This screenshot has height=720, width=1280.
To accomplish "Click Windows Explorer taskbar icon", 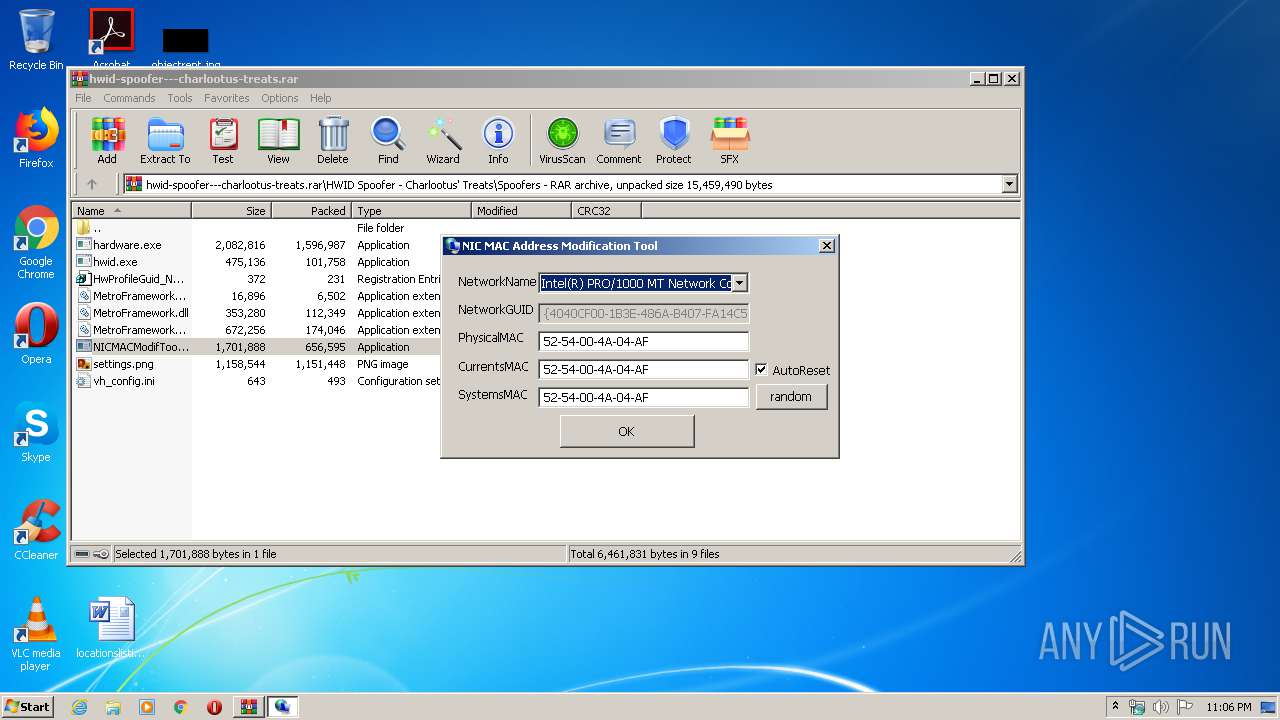I will pyautogui.click(x=113, y=707).
